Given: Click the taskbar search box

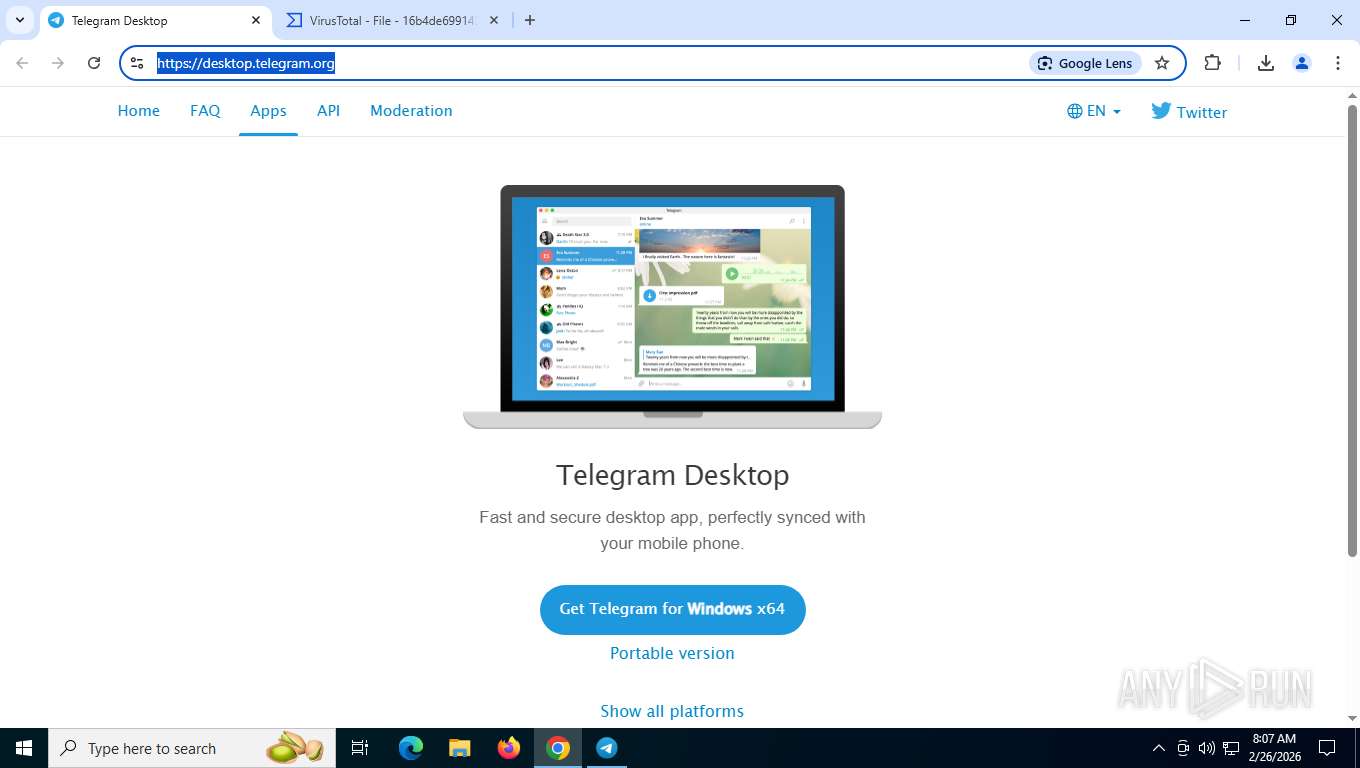Looking at the screenshot, I should pos(192,748).
